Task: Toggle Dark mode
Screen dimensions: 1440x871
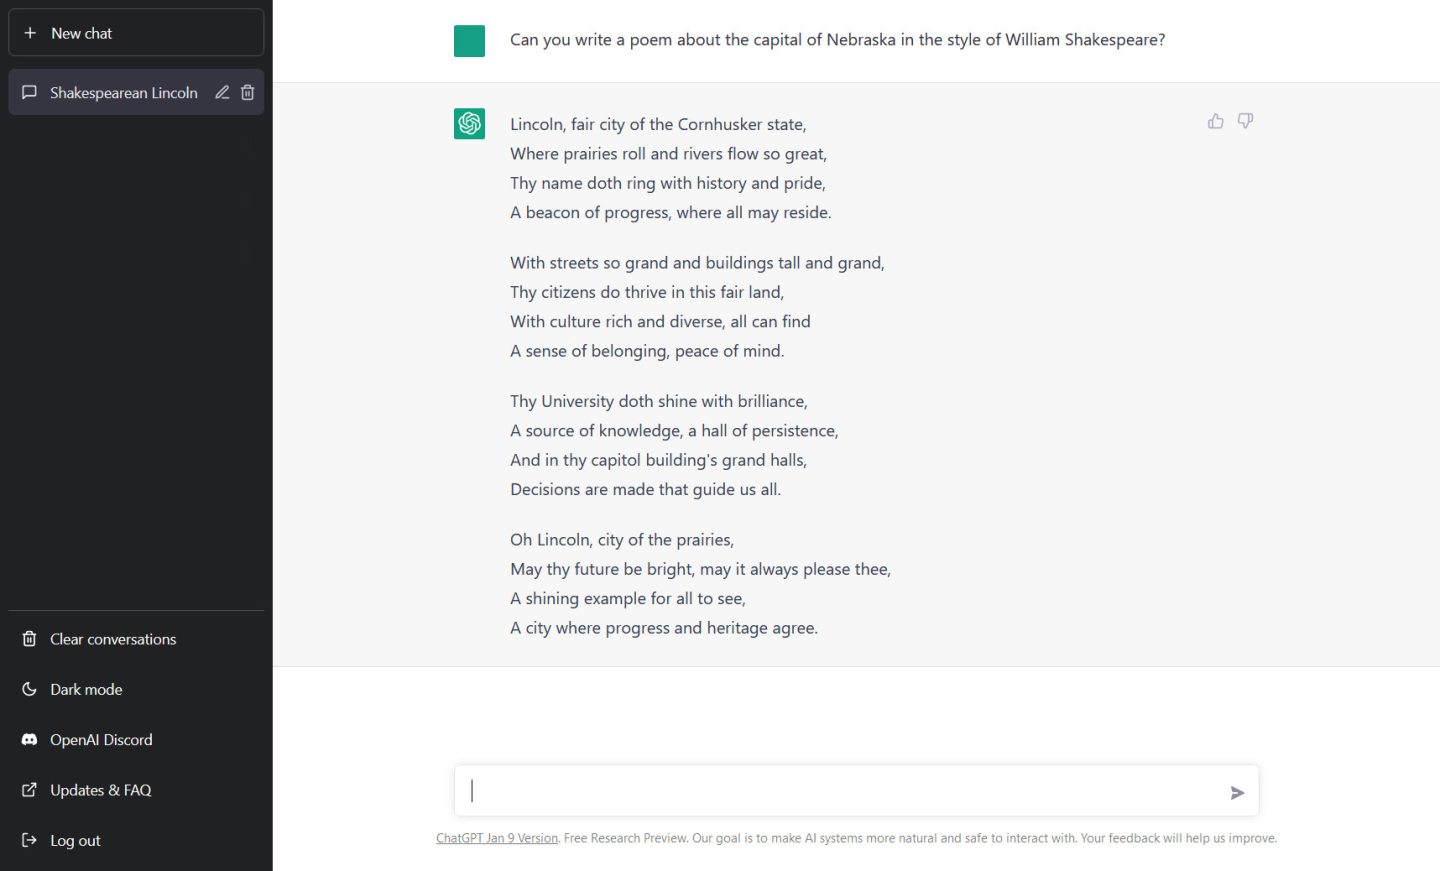Action: (x=86, y=689)
